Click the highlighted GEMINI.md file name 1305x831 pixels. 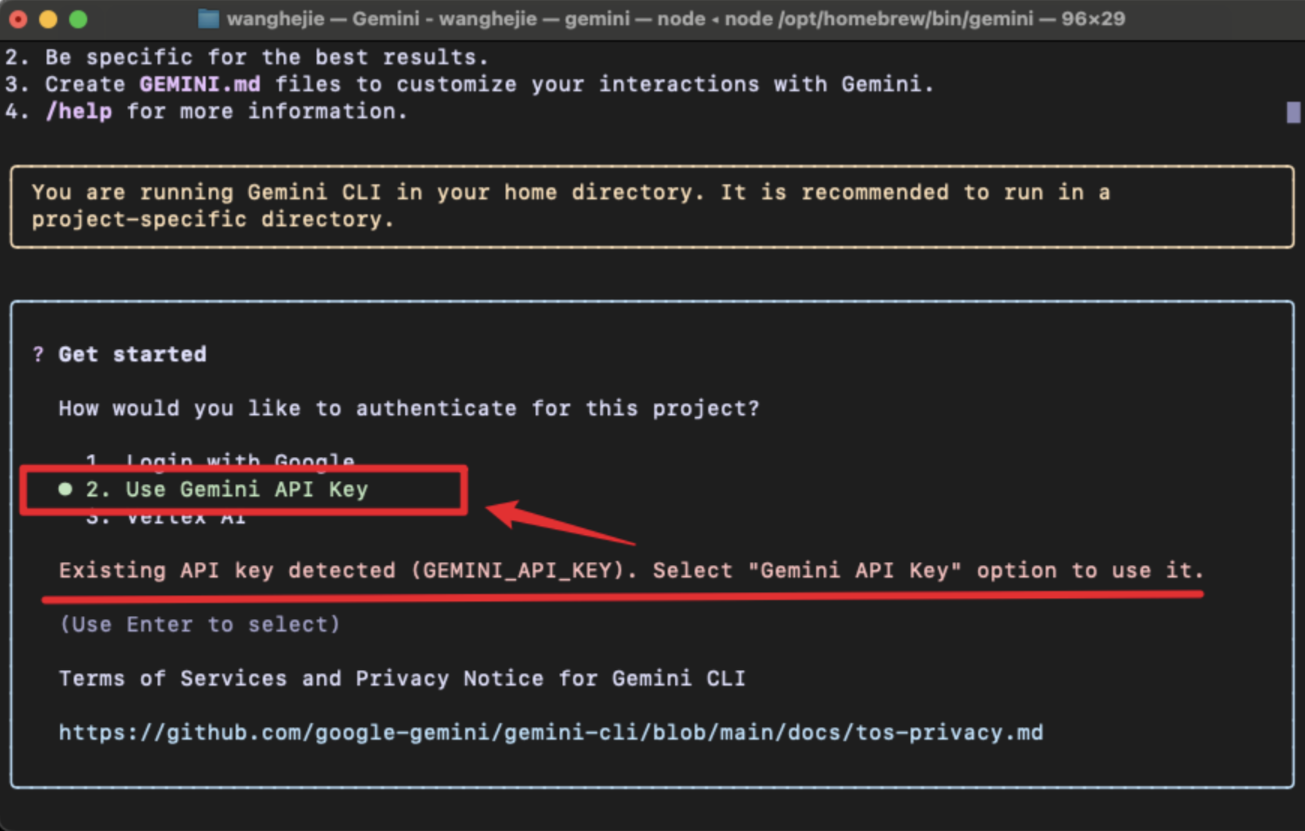[200, 84]
